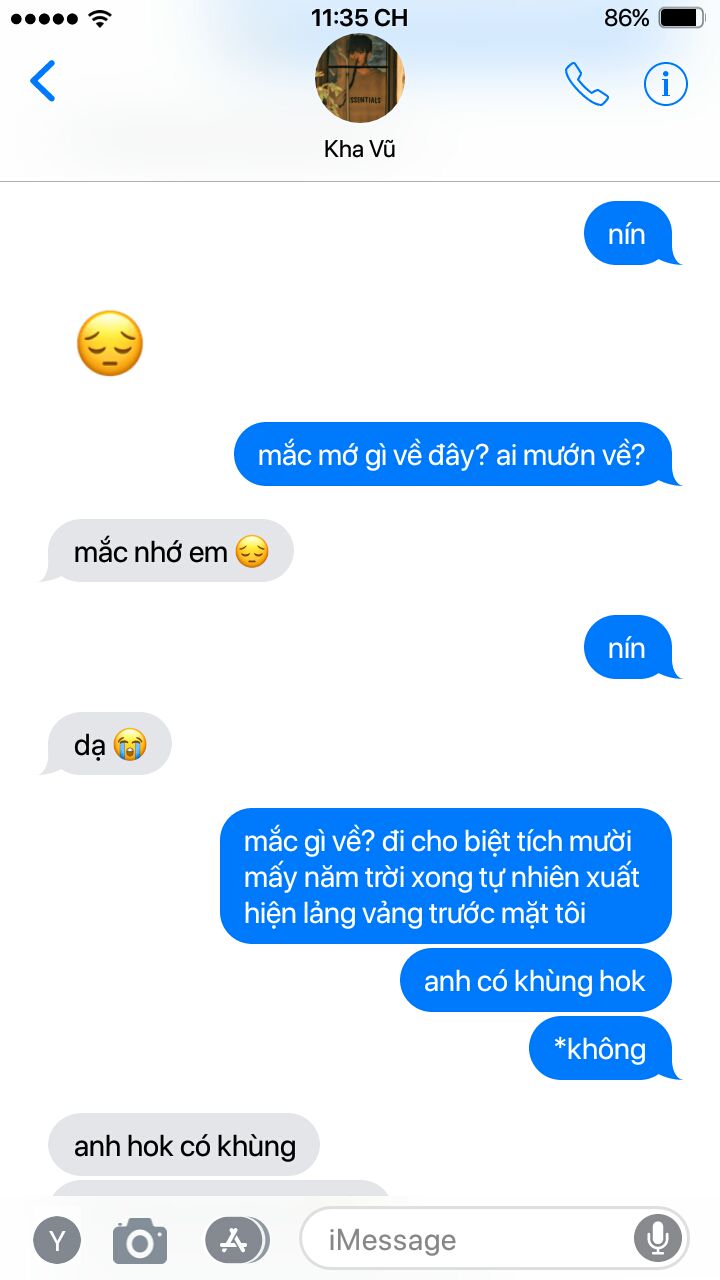The height and width of the screenshot is (1280, 720).
Task: Tap the blue "anh có khùng hok" bubble
Action: (x=535, y=980)
